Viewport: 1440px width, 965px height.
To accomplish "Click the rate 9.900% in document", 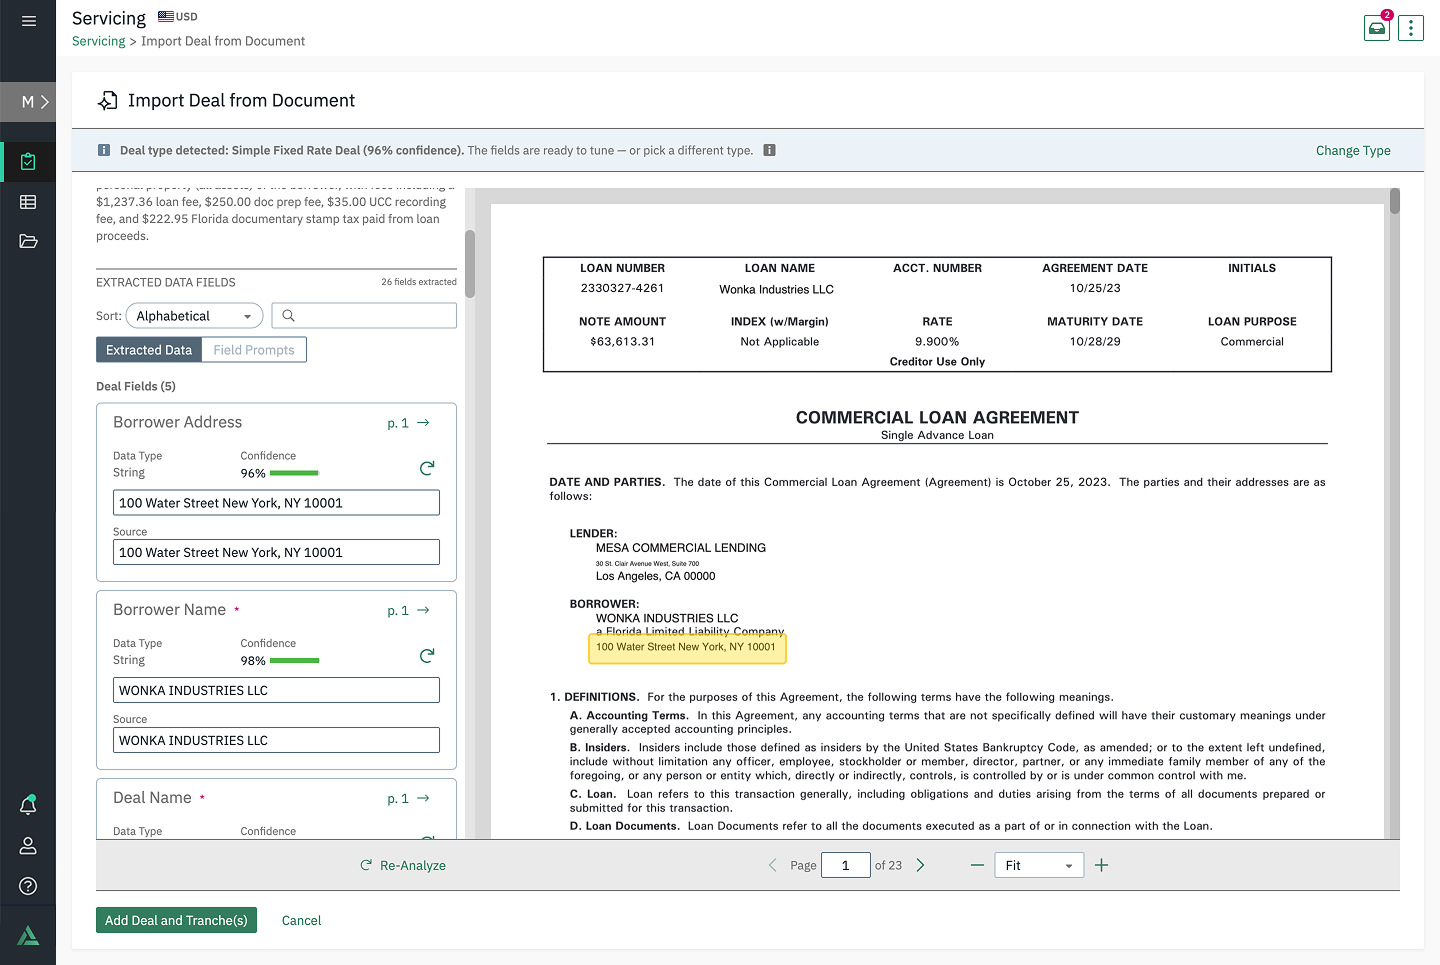I will [937, 342].
